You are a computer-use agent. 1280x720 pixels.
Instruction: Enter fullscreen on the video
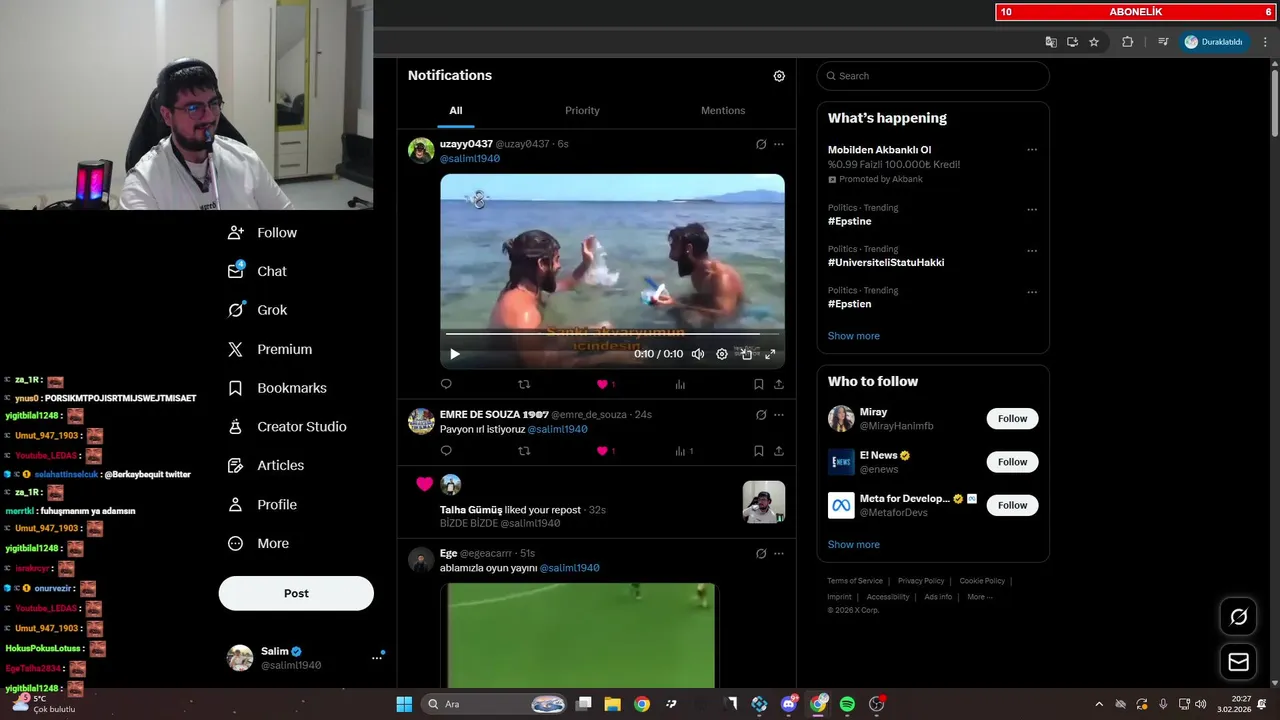click(x=770, y=354)
